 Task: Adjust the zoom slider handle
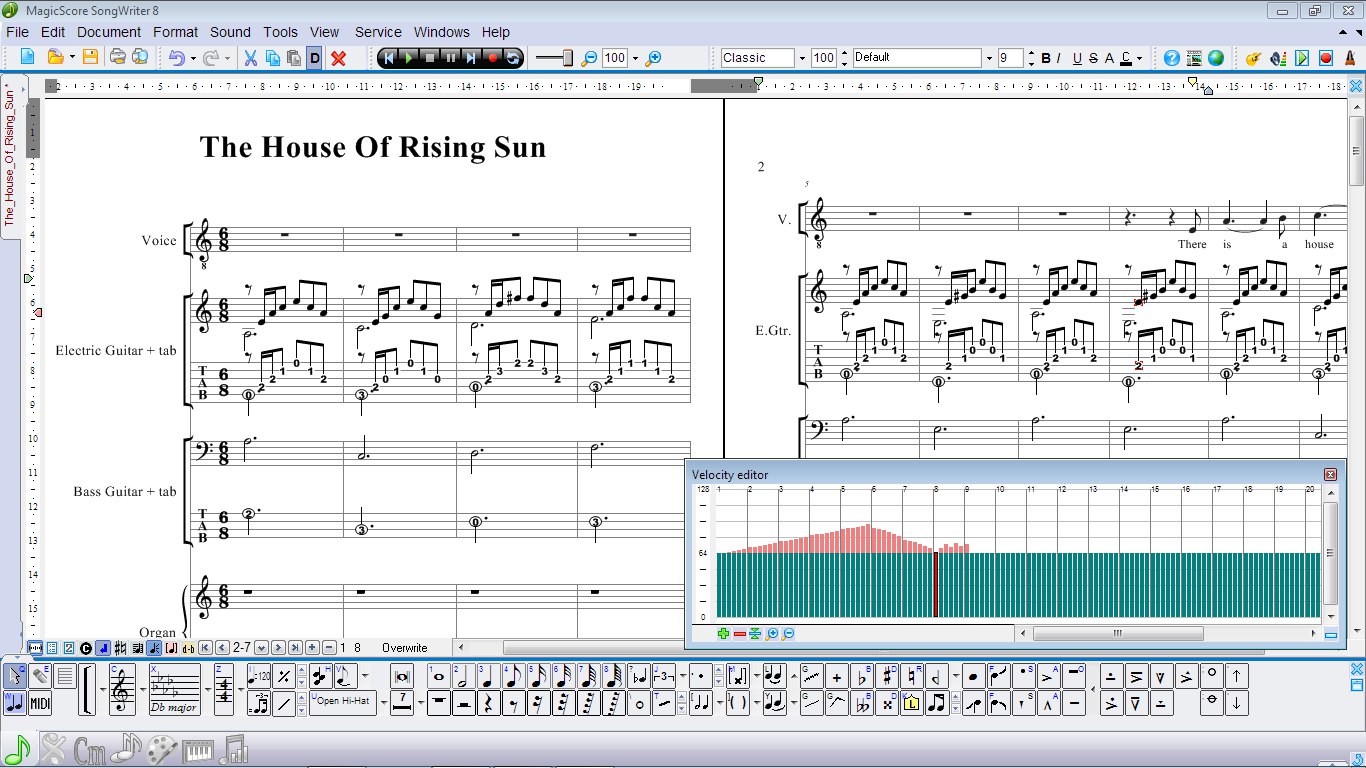coord(568,58)
